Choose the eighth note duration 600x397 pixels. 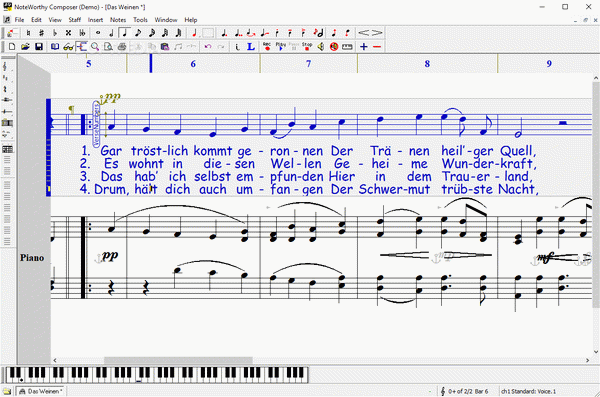point(138,33)
